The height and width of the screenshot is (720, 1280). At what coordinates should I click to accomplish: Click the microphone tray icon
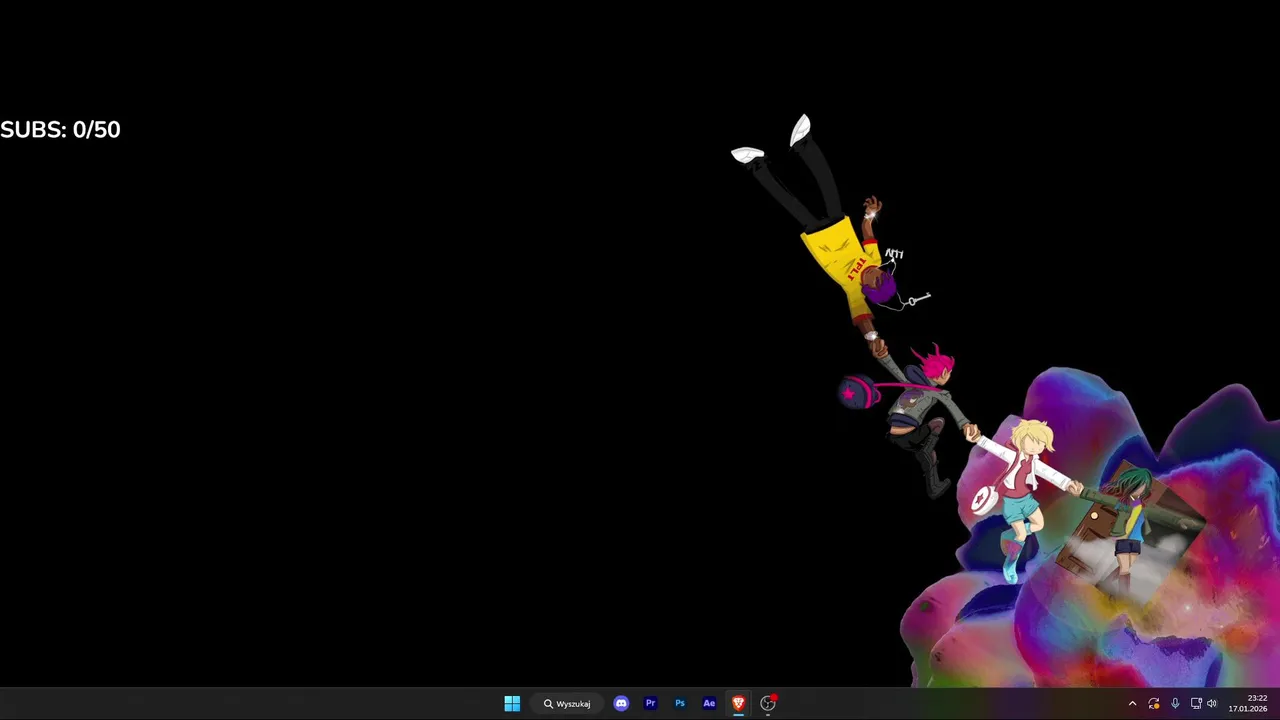click(x=1175, y=704)
